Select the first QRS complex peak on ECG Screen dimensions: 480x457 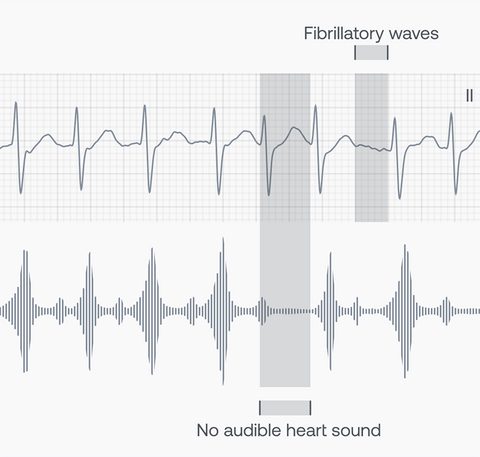16,104
